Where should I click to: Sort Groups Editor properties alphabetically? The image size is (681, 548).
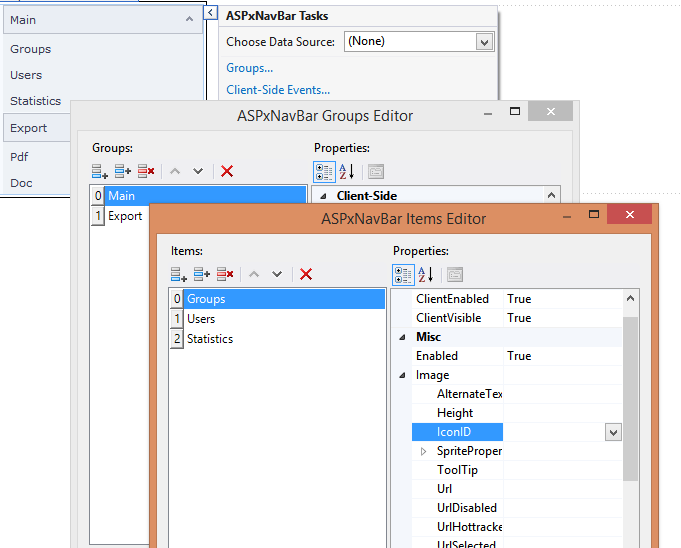click(347, 172)
